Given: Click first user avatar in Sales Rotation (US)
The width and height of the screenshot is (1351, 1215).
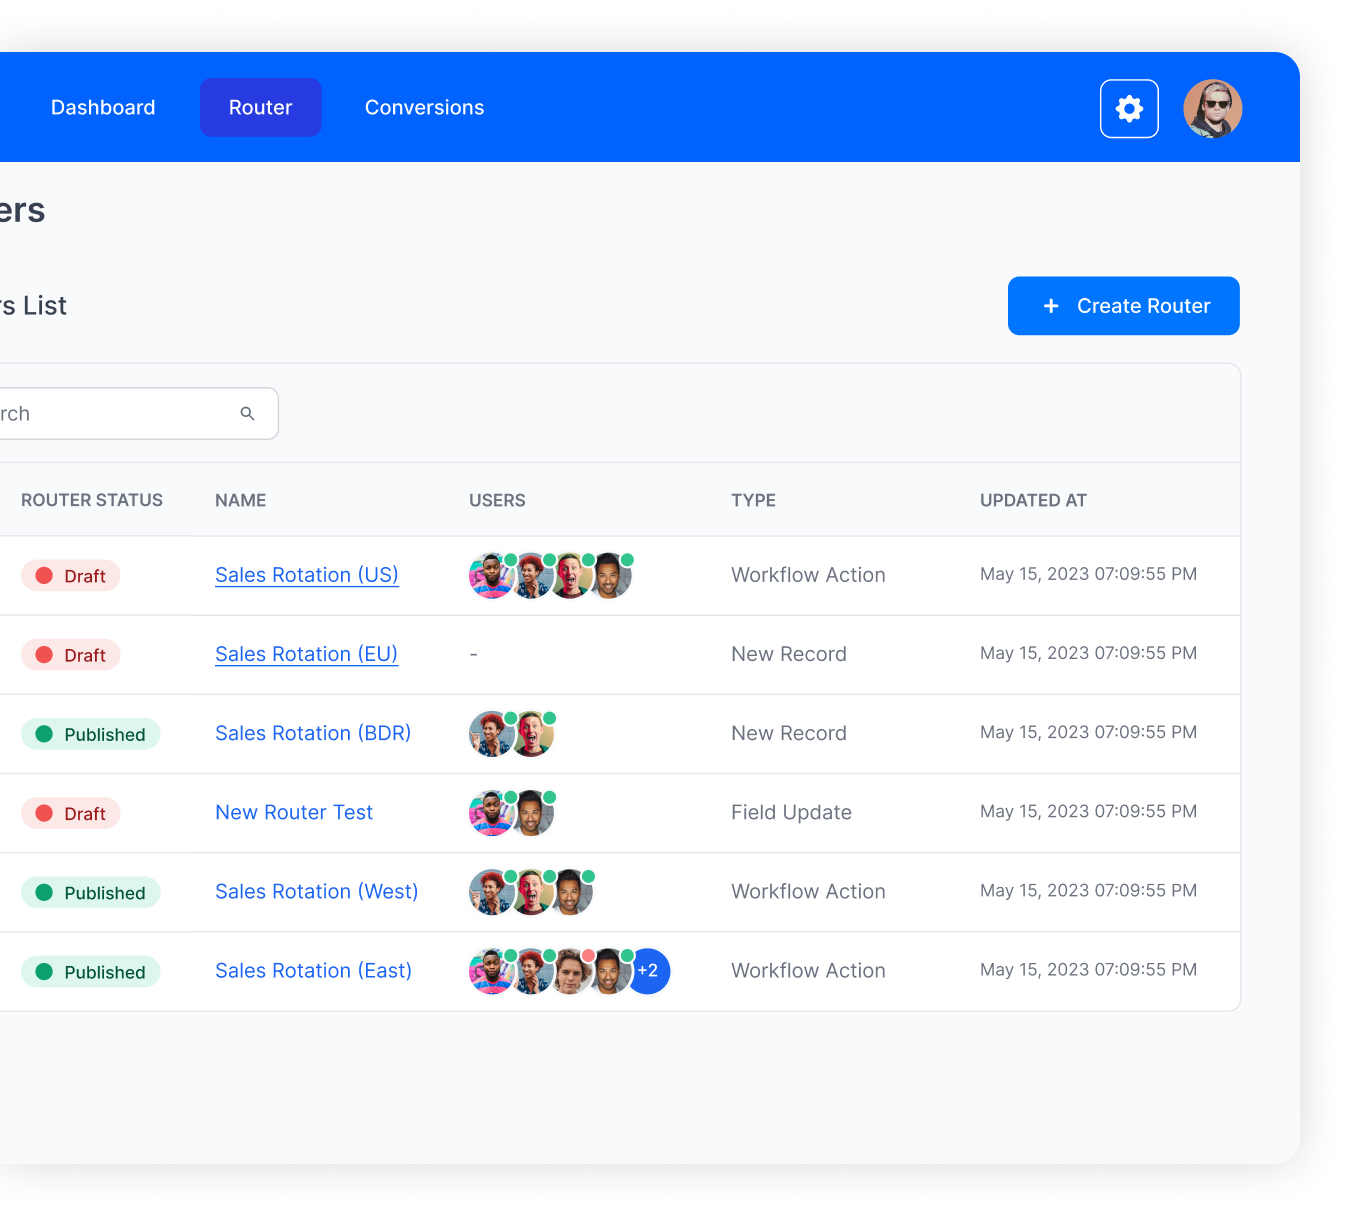Looking at the screenshot, I should coord(490,576).
